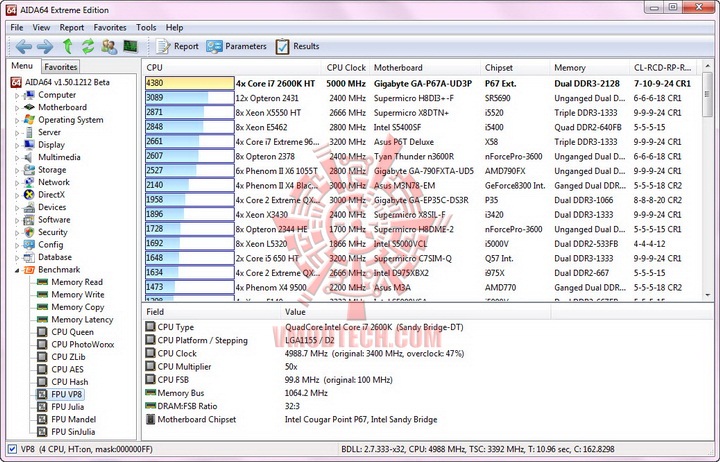Click the Report toolbar button
Viewport: 720px width, 462px height.
[x=177, y=46]
